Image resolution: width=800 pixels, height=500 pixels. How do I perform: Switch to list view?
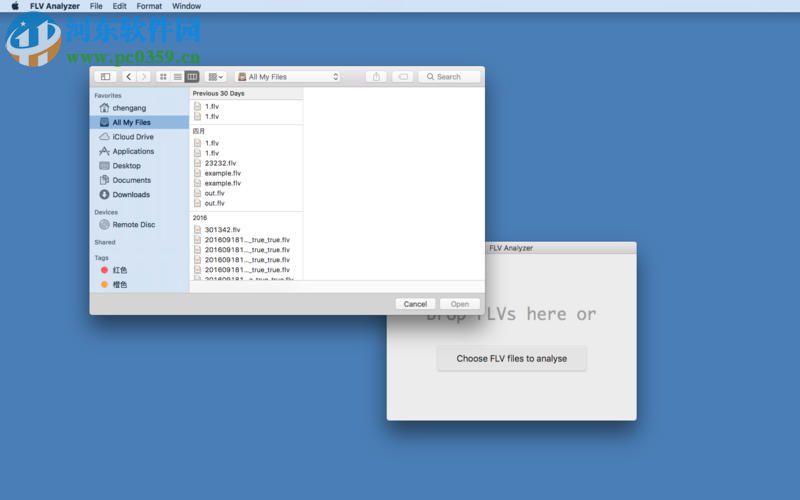tap(178, 77)
